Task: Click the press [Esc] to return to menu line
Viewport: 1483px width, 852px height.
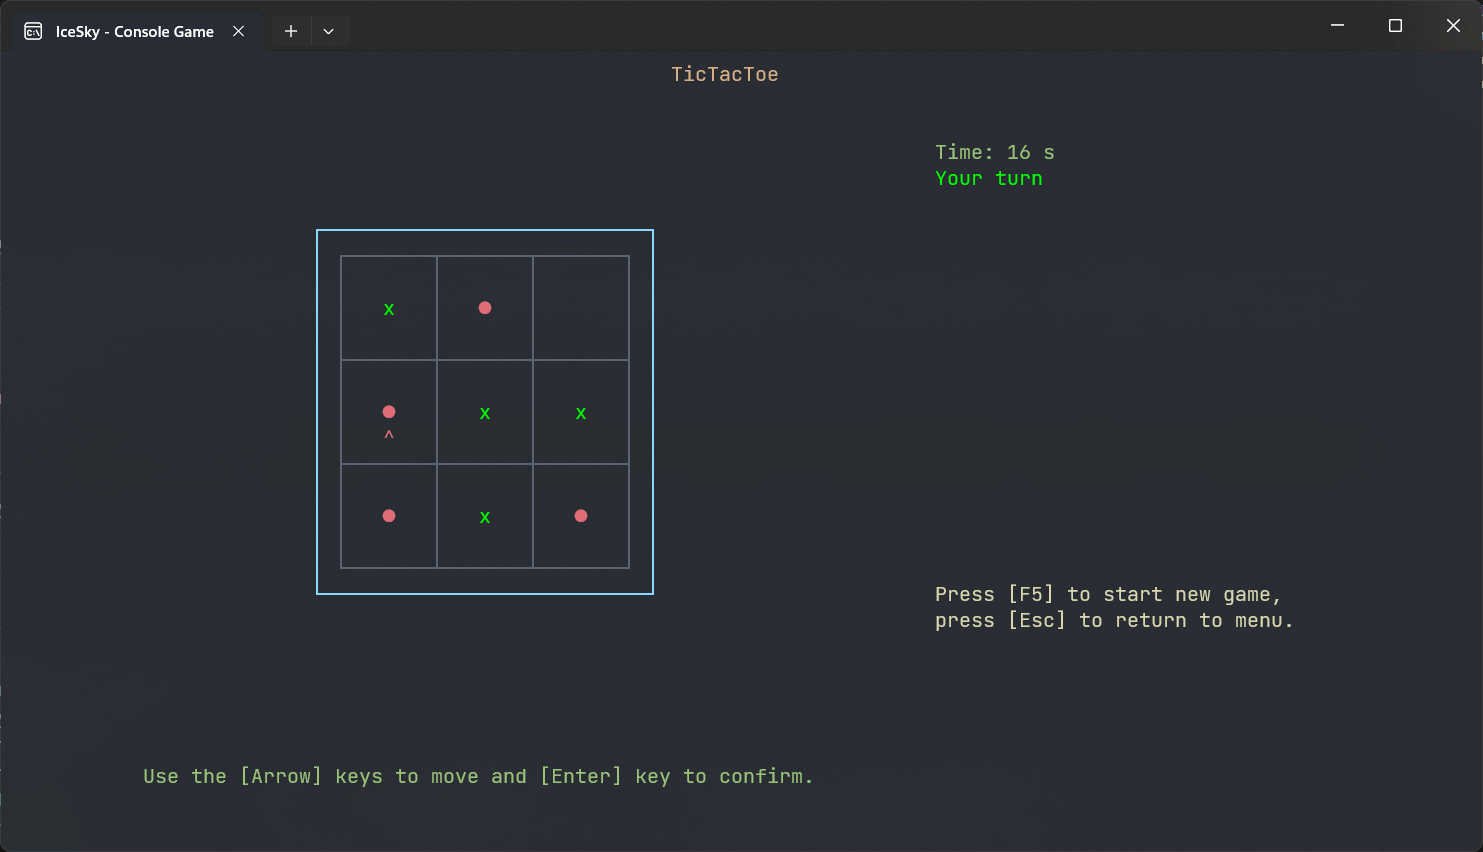Action: click(1114, 620)
